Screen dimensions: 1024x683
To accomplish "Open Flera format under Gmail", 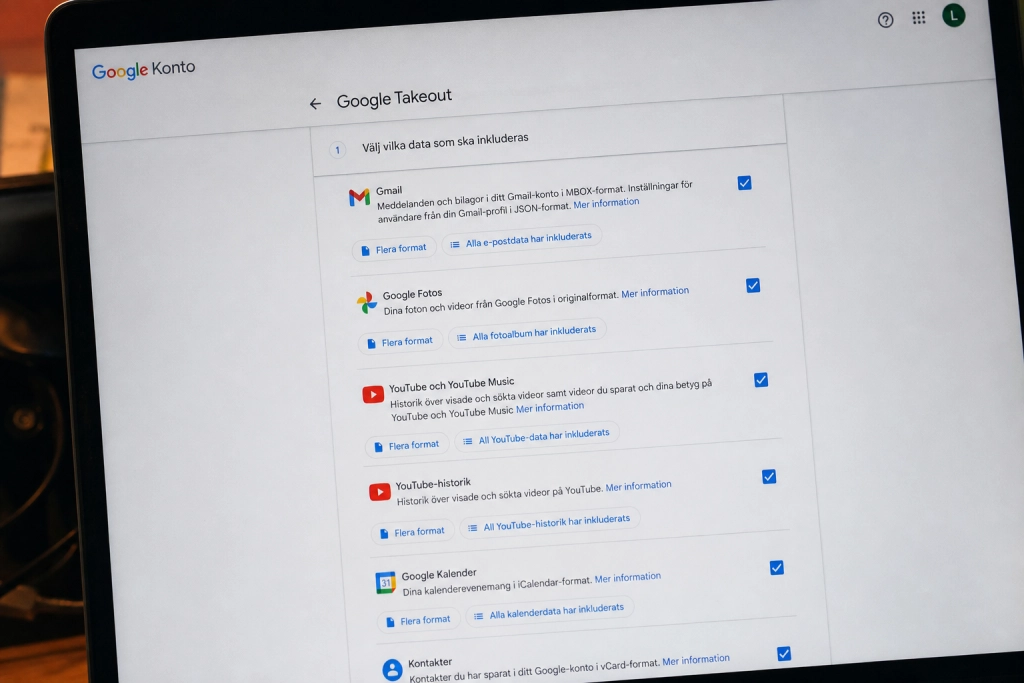I will (394, 249).
